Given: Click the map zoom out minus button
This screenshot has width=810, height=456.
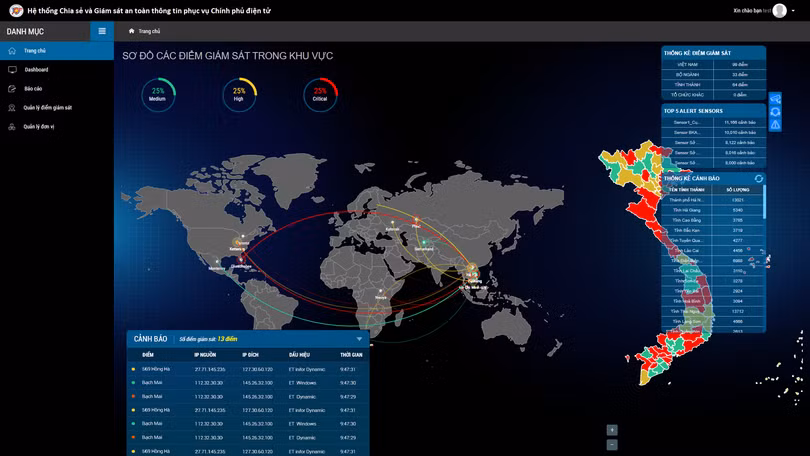Looking at the screenshot, I should [x=612, y=445].
